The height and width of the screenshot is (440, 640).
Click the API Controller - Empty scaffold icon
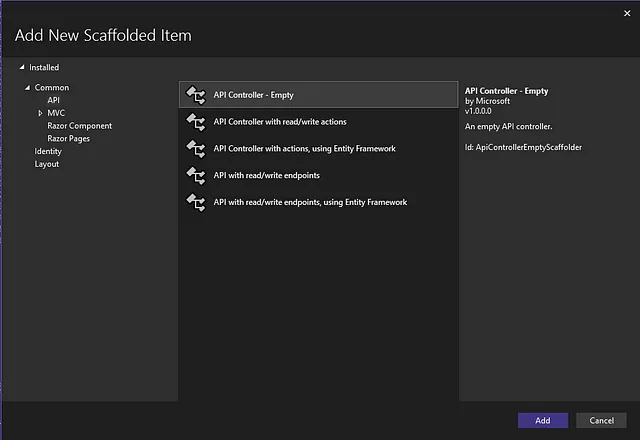coord(196,95)
